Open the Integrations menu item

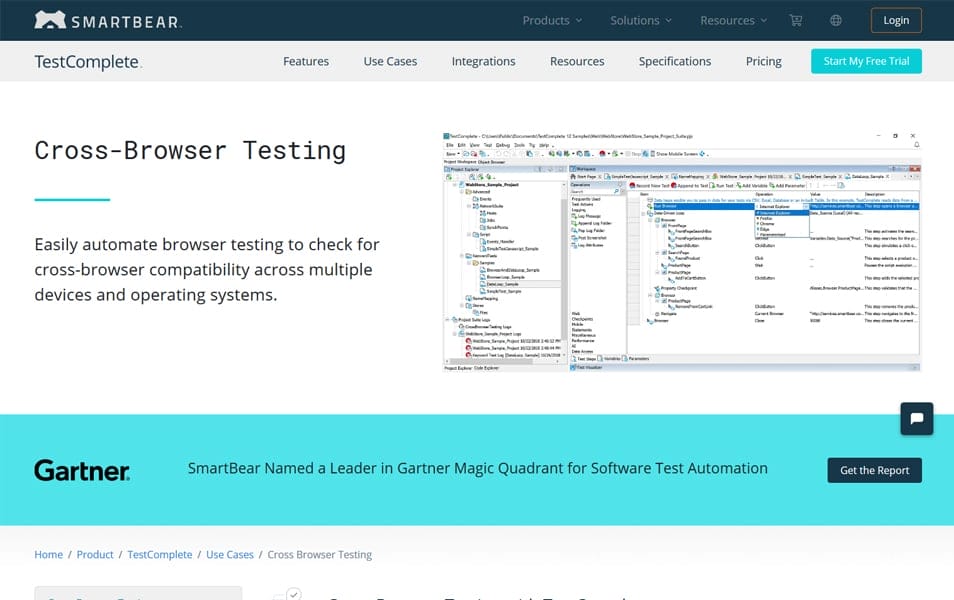pos(483,61)
